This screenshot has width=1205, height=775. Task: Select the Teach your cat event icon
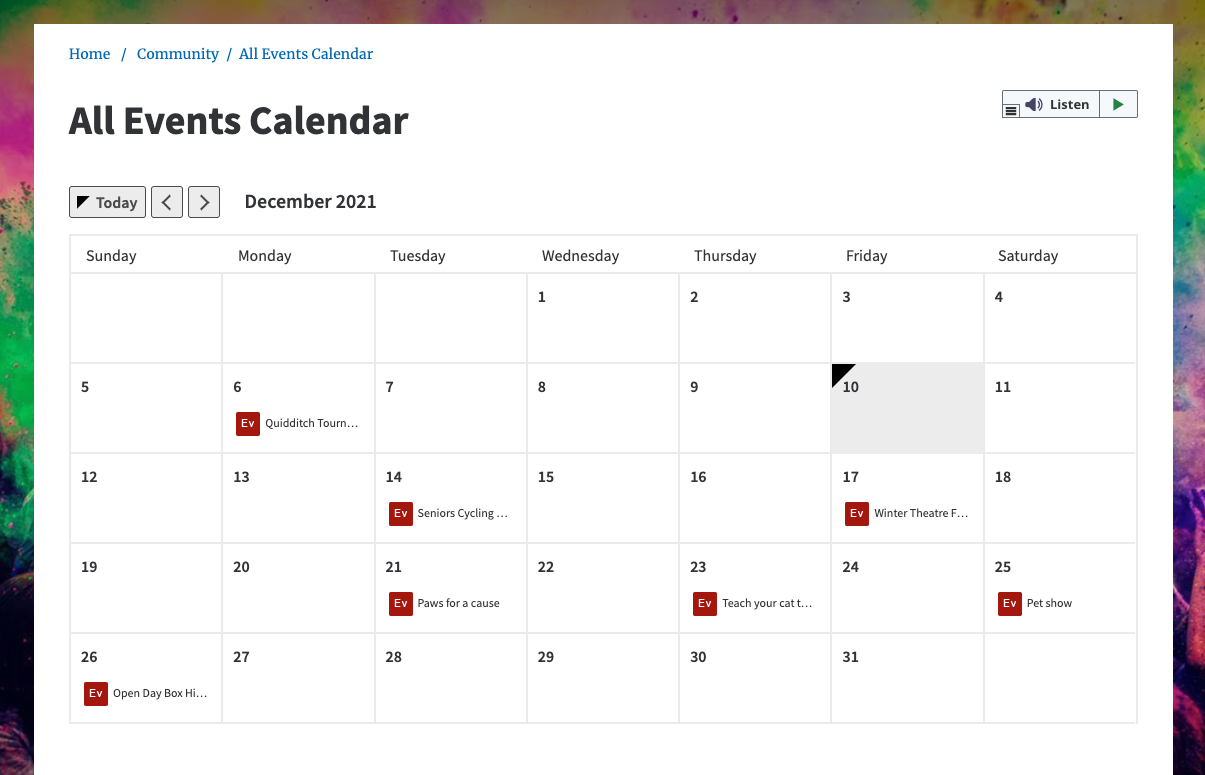point(705,603)
